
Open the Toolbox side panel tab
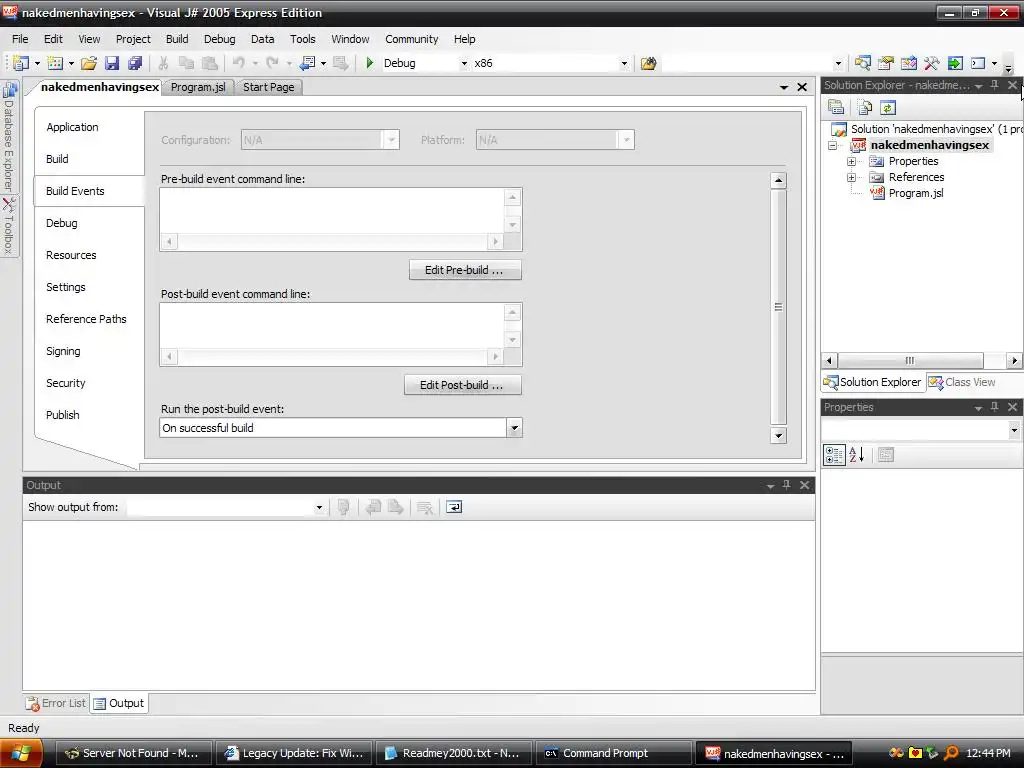coord(8,225)
